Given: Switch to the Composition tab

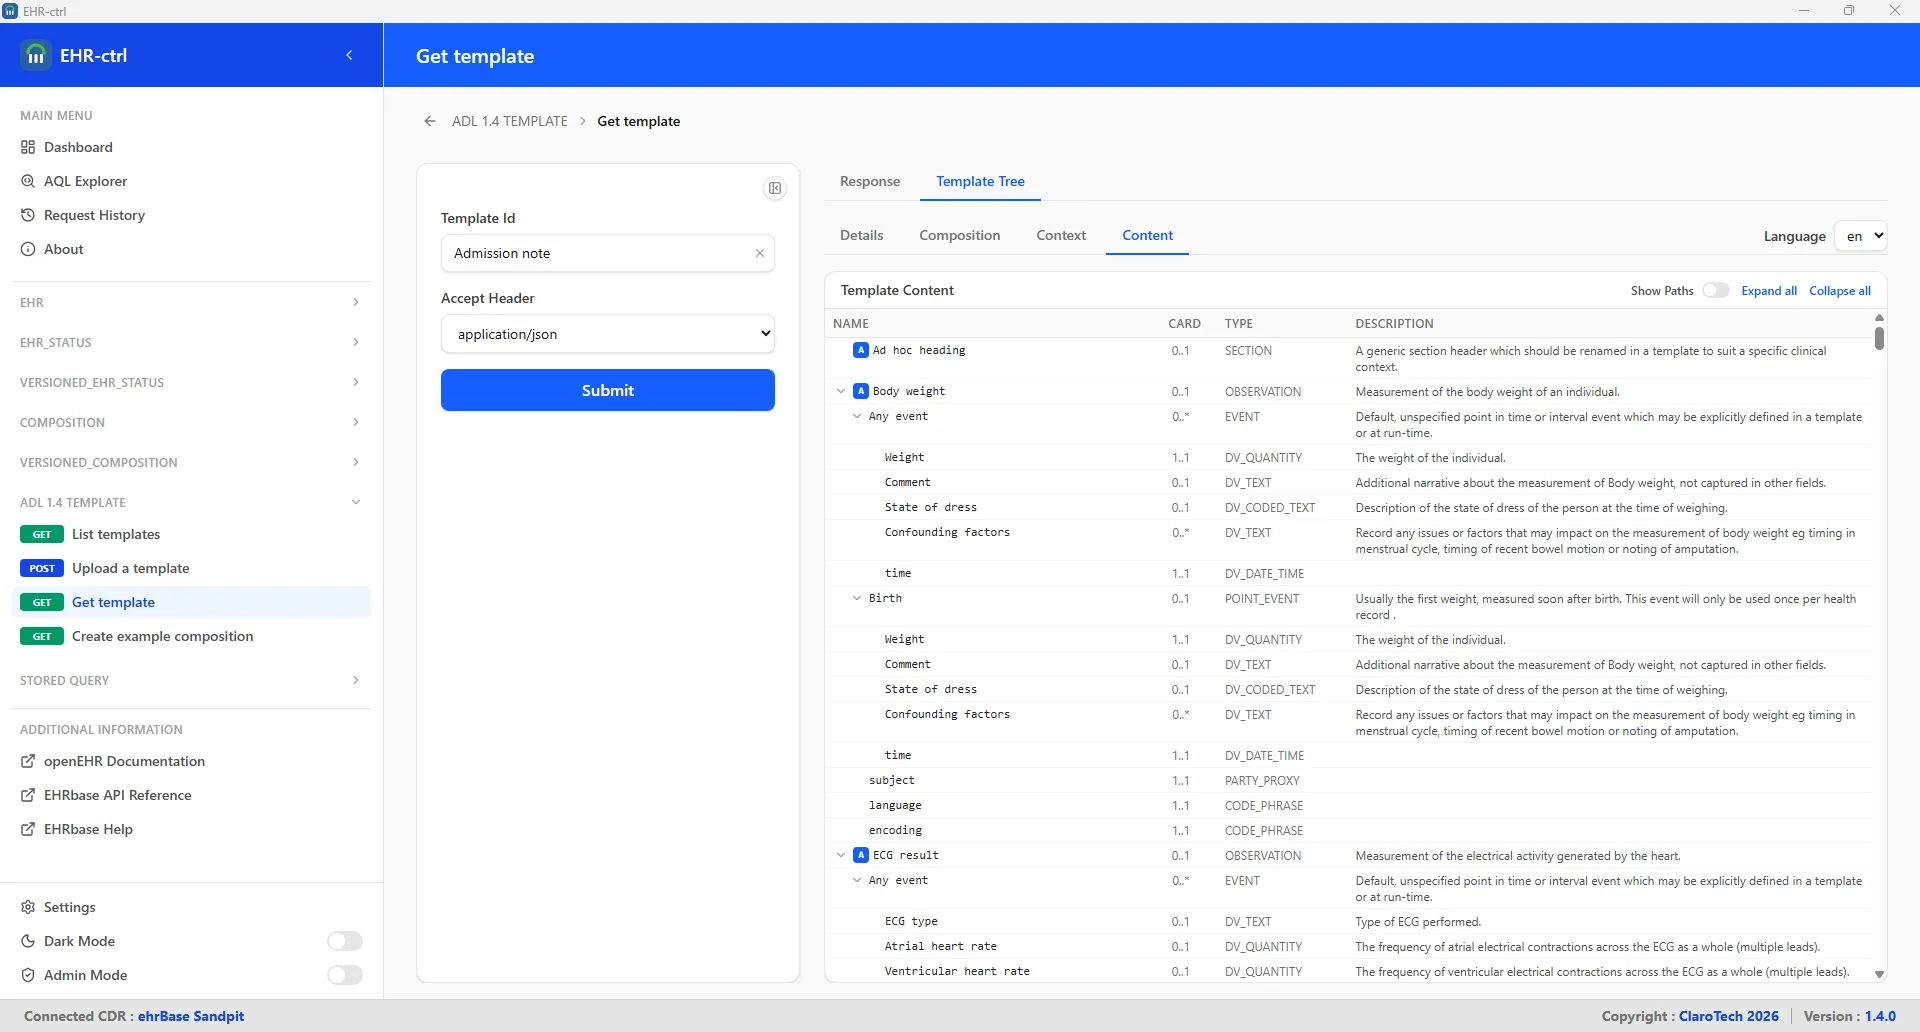Looking at the screenshot, I should click(960, 235).
